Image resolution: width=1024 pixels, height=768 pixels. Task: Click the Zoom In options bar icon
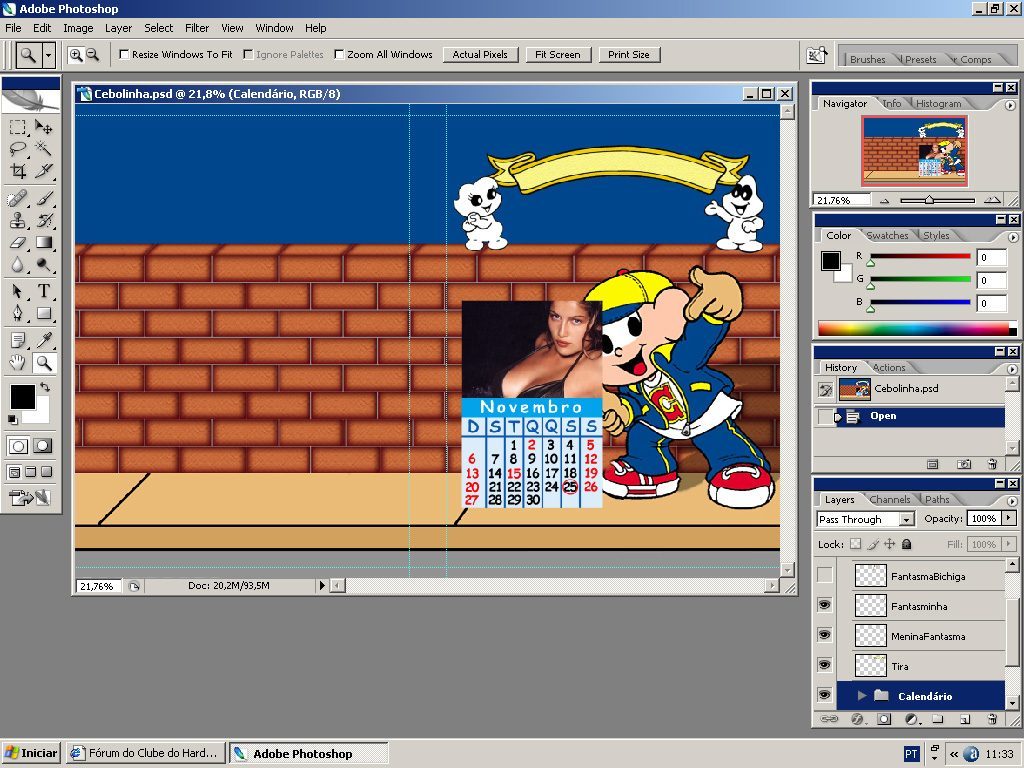[76, 55]
